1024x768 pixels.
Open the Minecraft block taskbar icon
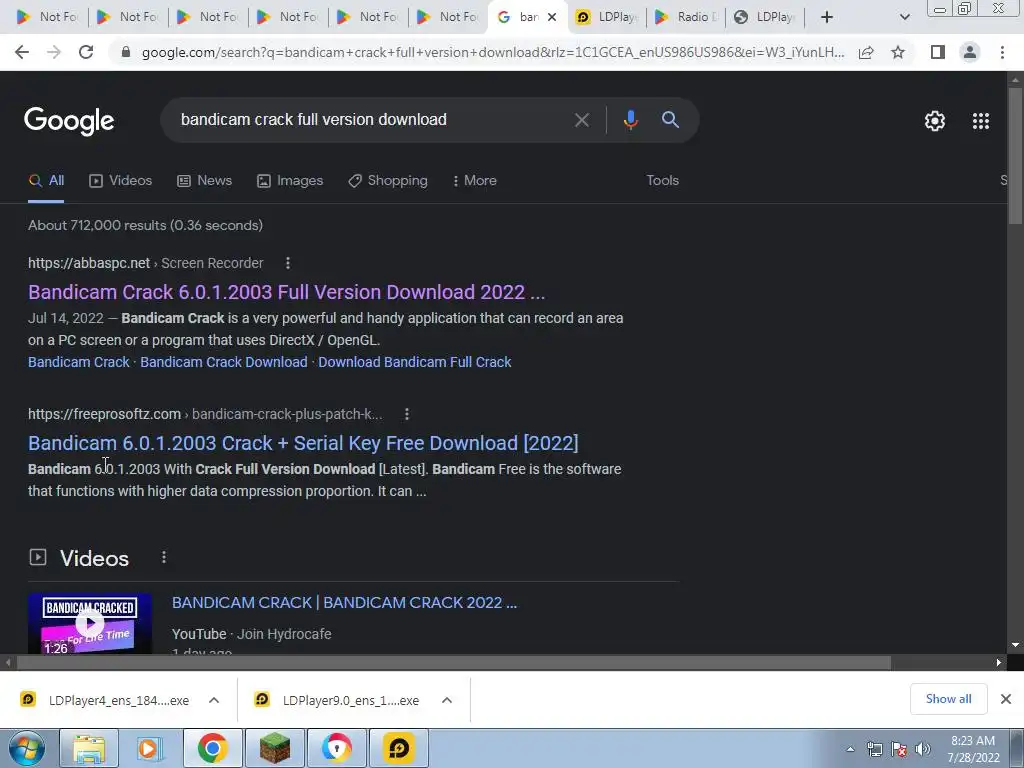pyautogui.click(x=274, y=748)
